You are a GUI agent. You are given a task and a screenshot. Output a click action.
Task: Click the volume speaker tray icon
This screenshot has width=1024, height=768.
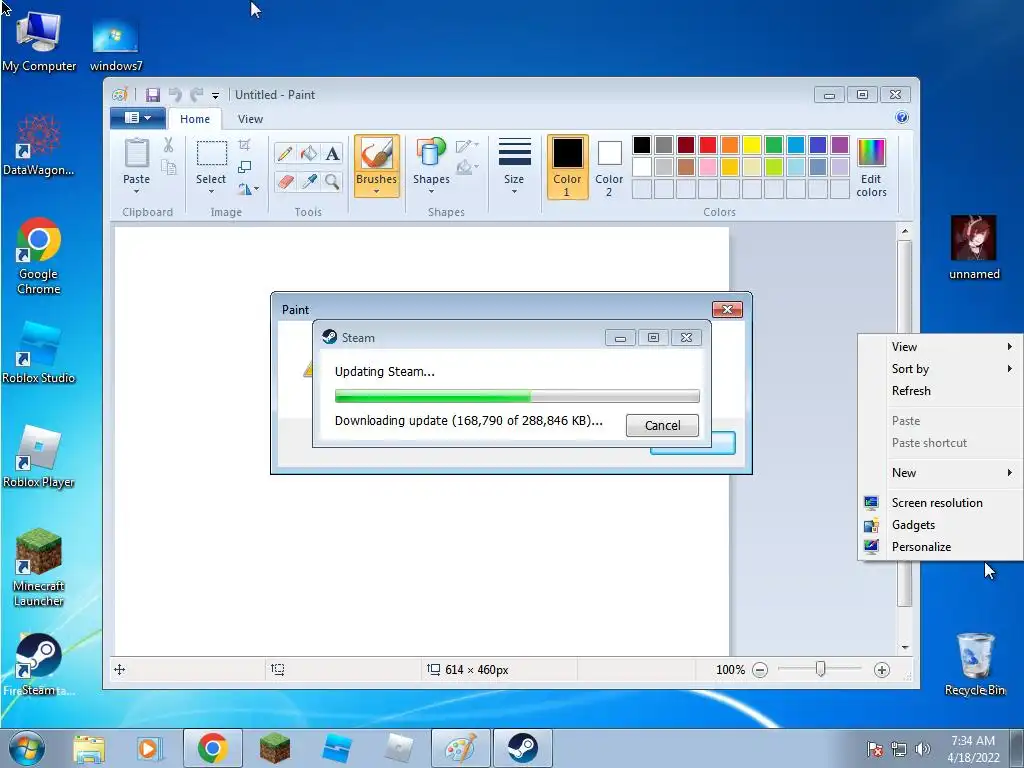(x=923, y=749)
